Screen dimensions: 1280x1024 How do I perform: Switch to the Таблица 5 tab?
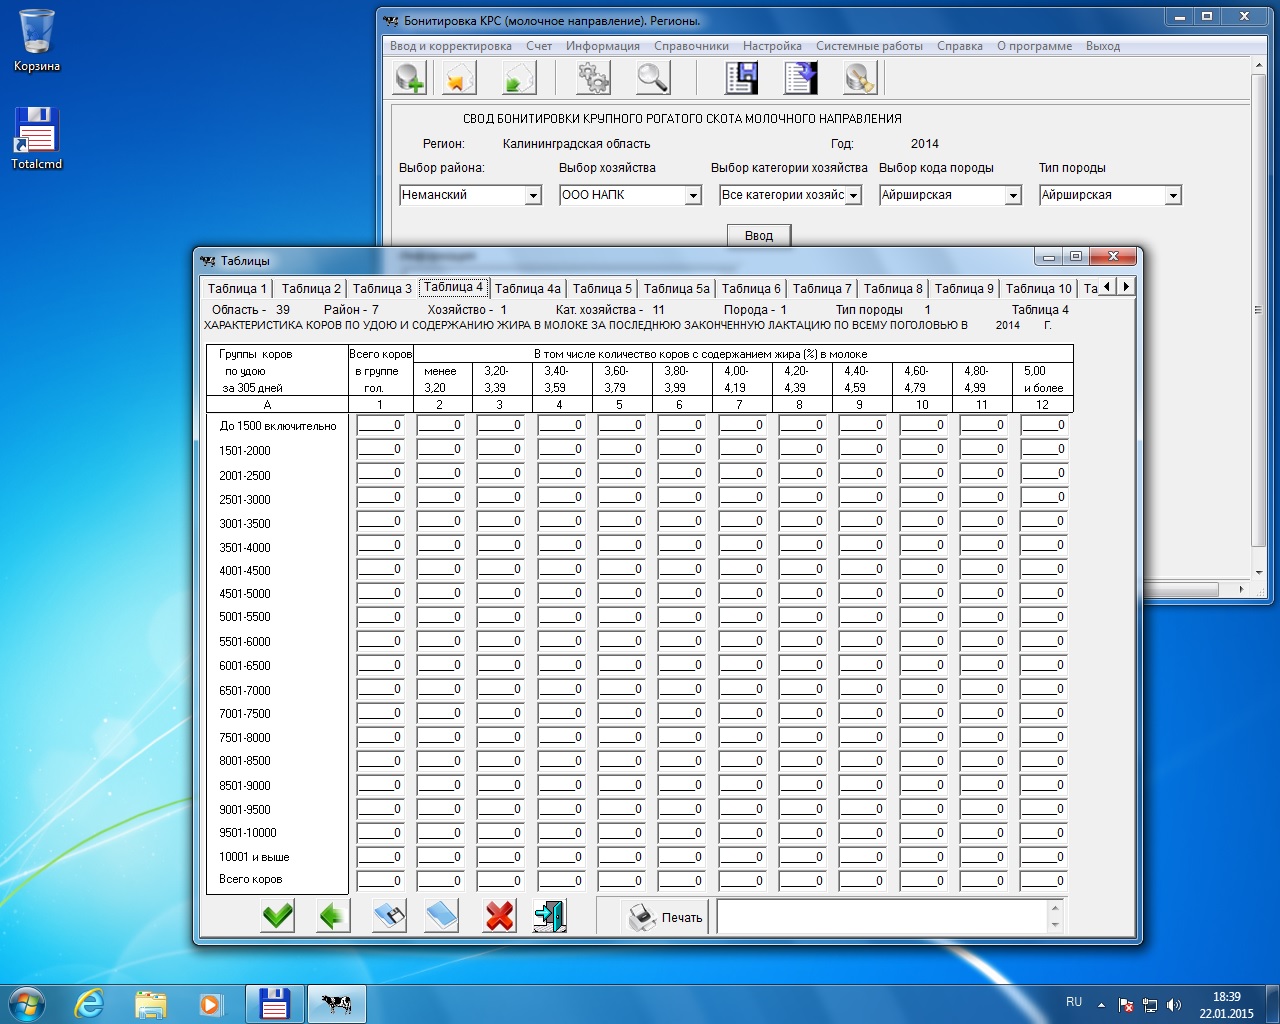click(602, 288)
